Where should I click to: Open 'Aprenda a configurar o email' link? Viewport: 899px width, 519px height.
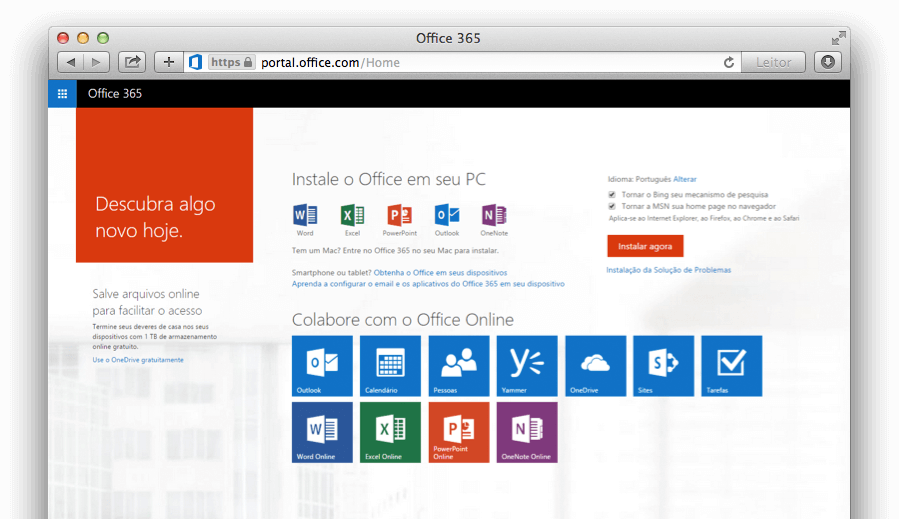coord(428,283)
